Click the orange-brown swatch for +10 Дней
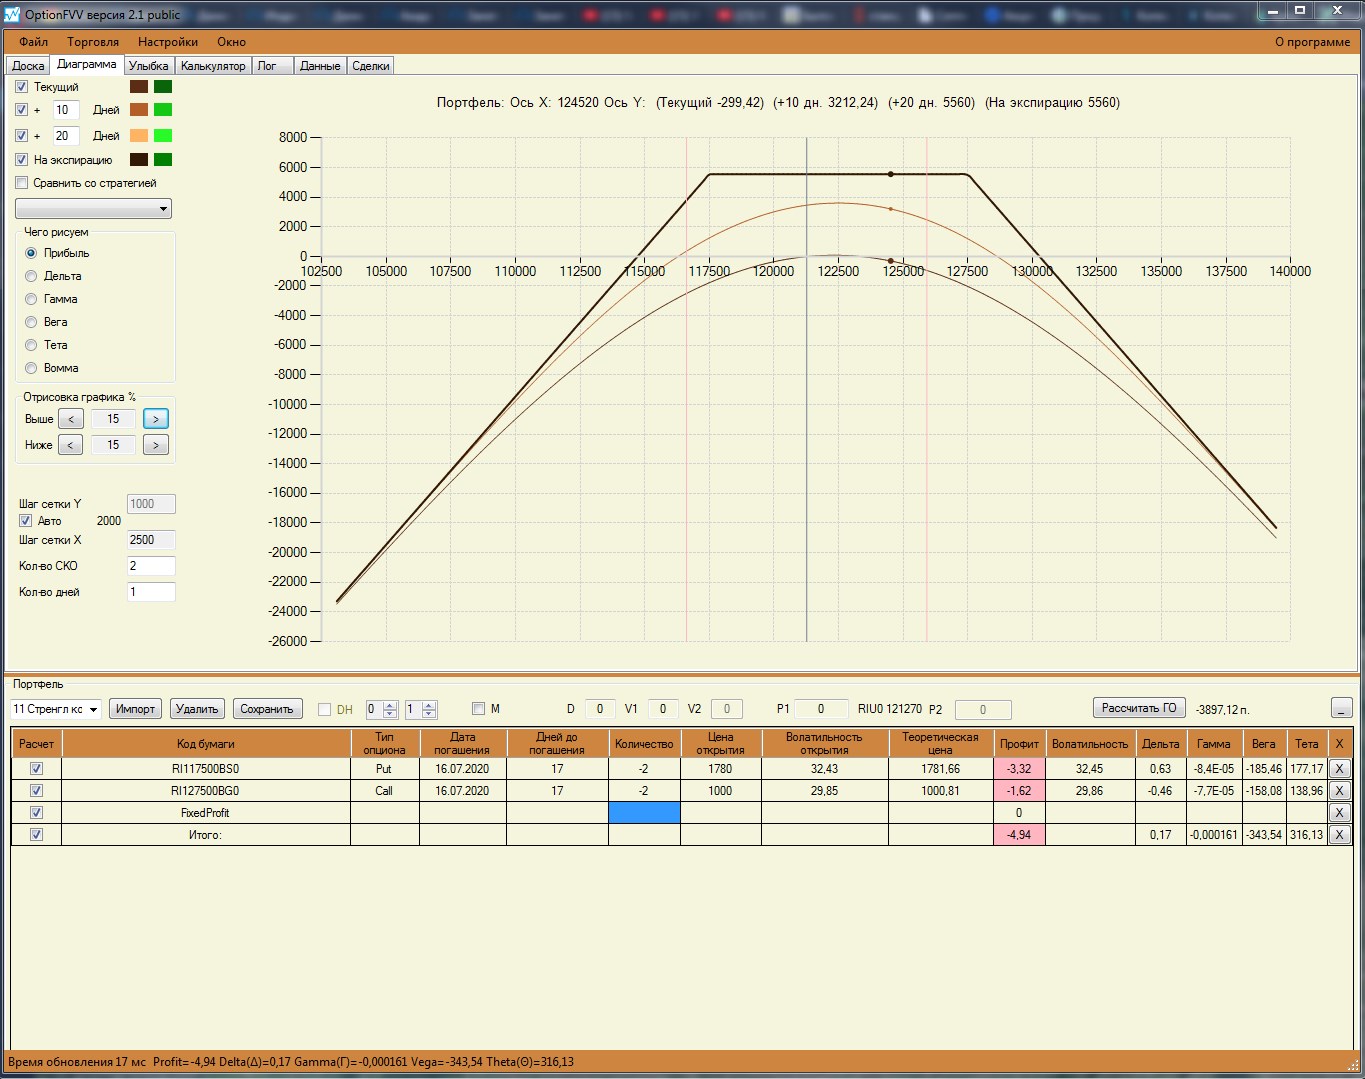 [x=139, y=110]
